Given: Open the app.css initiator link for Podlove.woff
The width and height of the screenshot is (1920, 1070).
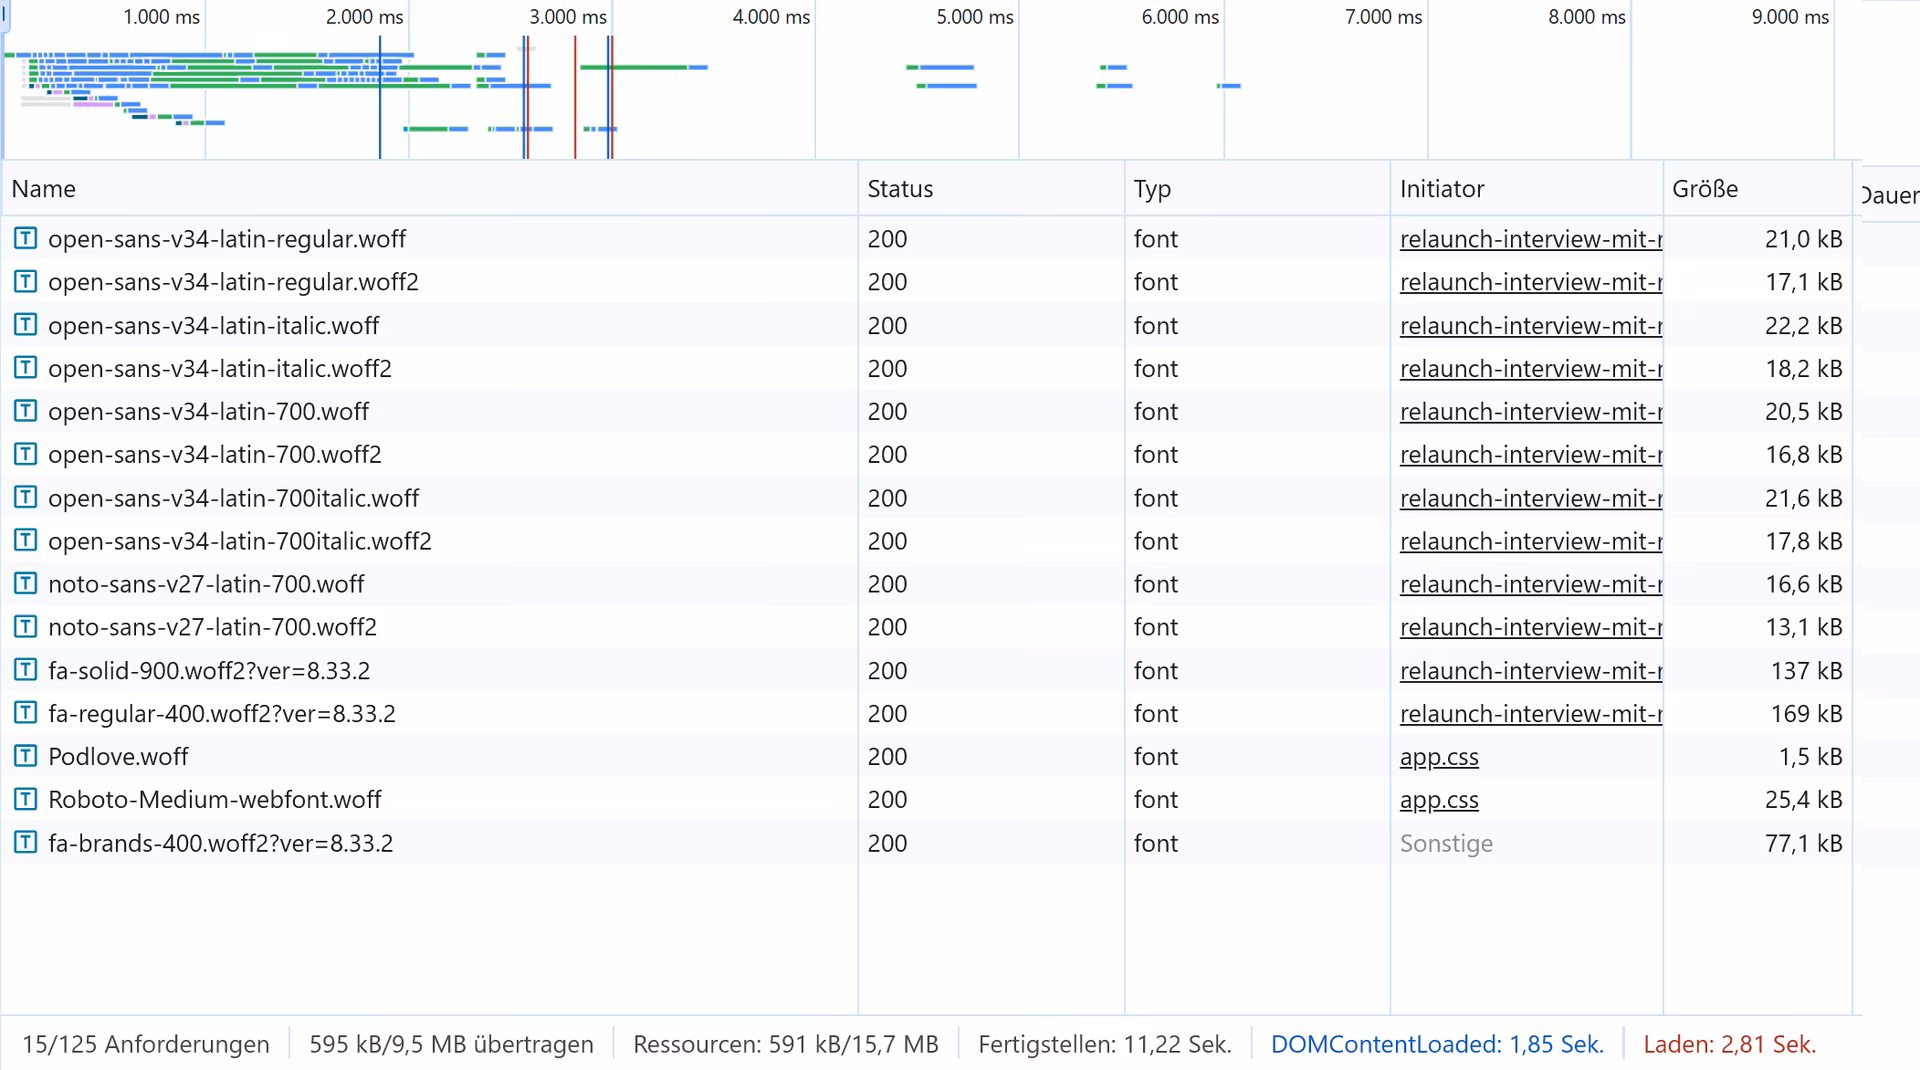Looking at the screenshot, I should (1439, 757).
